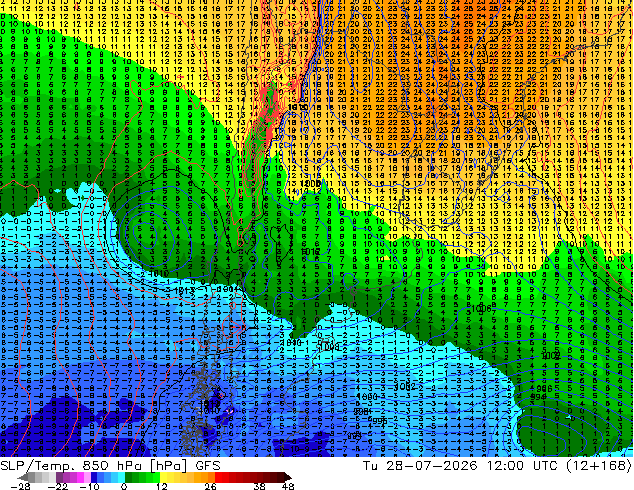The width and height of the screenshot is (634, 490).
Task: Click the bright red segment of the color scale
Action: pyautogui.click(x=218, y=477)
